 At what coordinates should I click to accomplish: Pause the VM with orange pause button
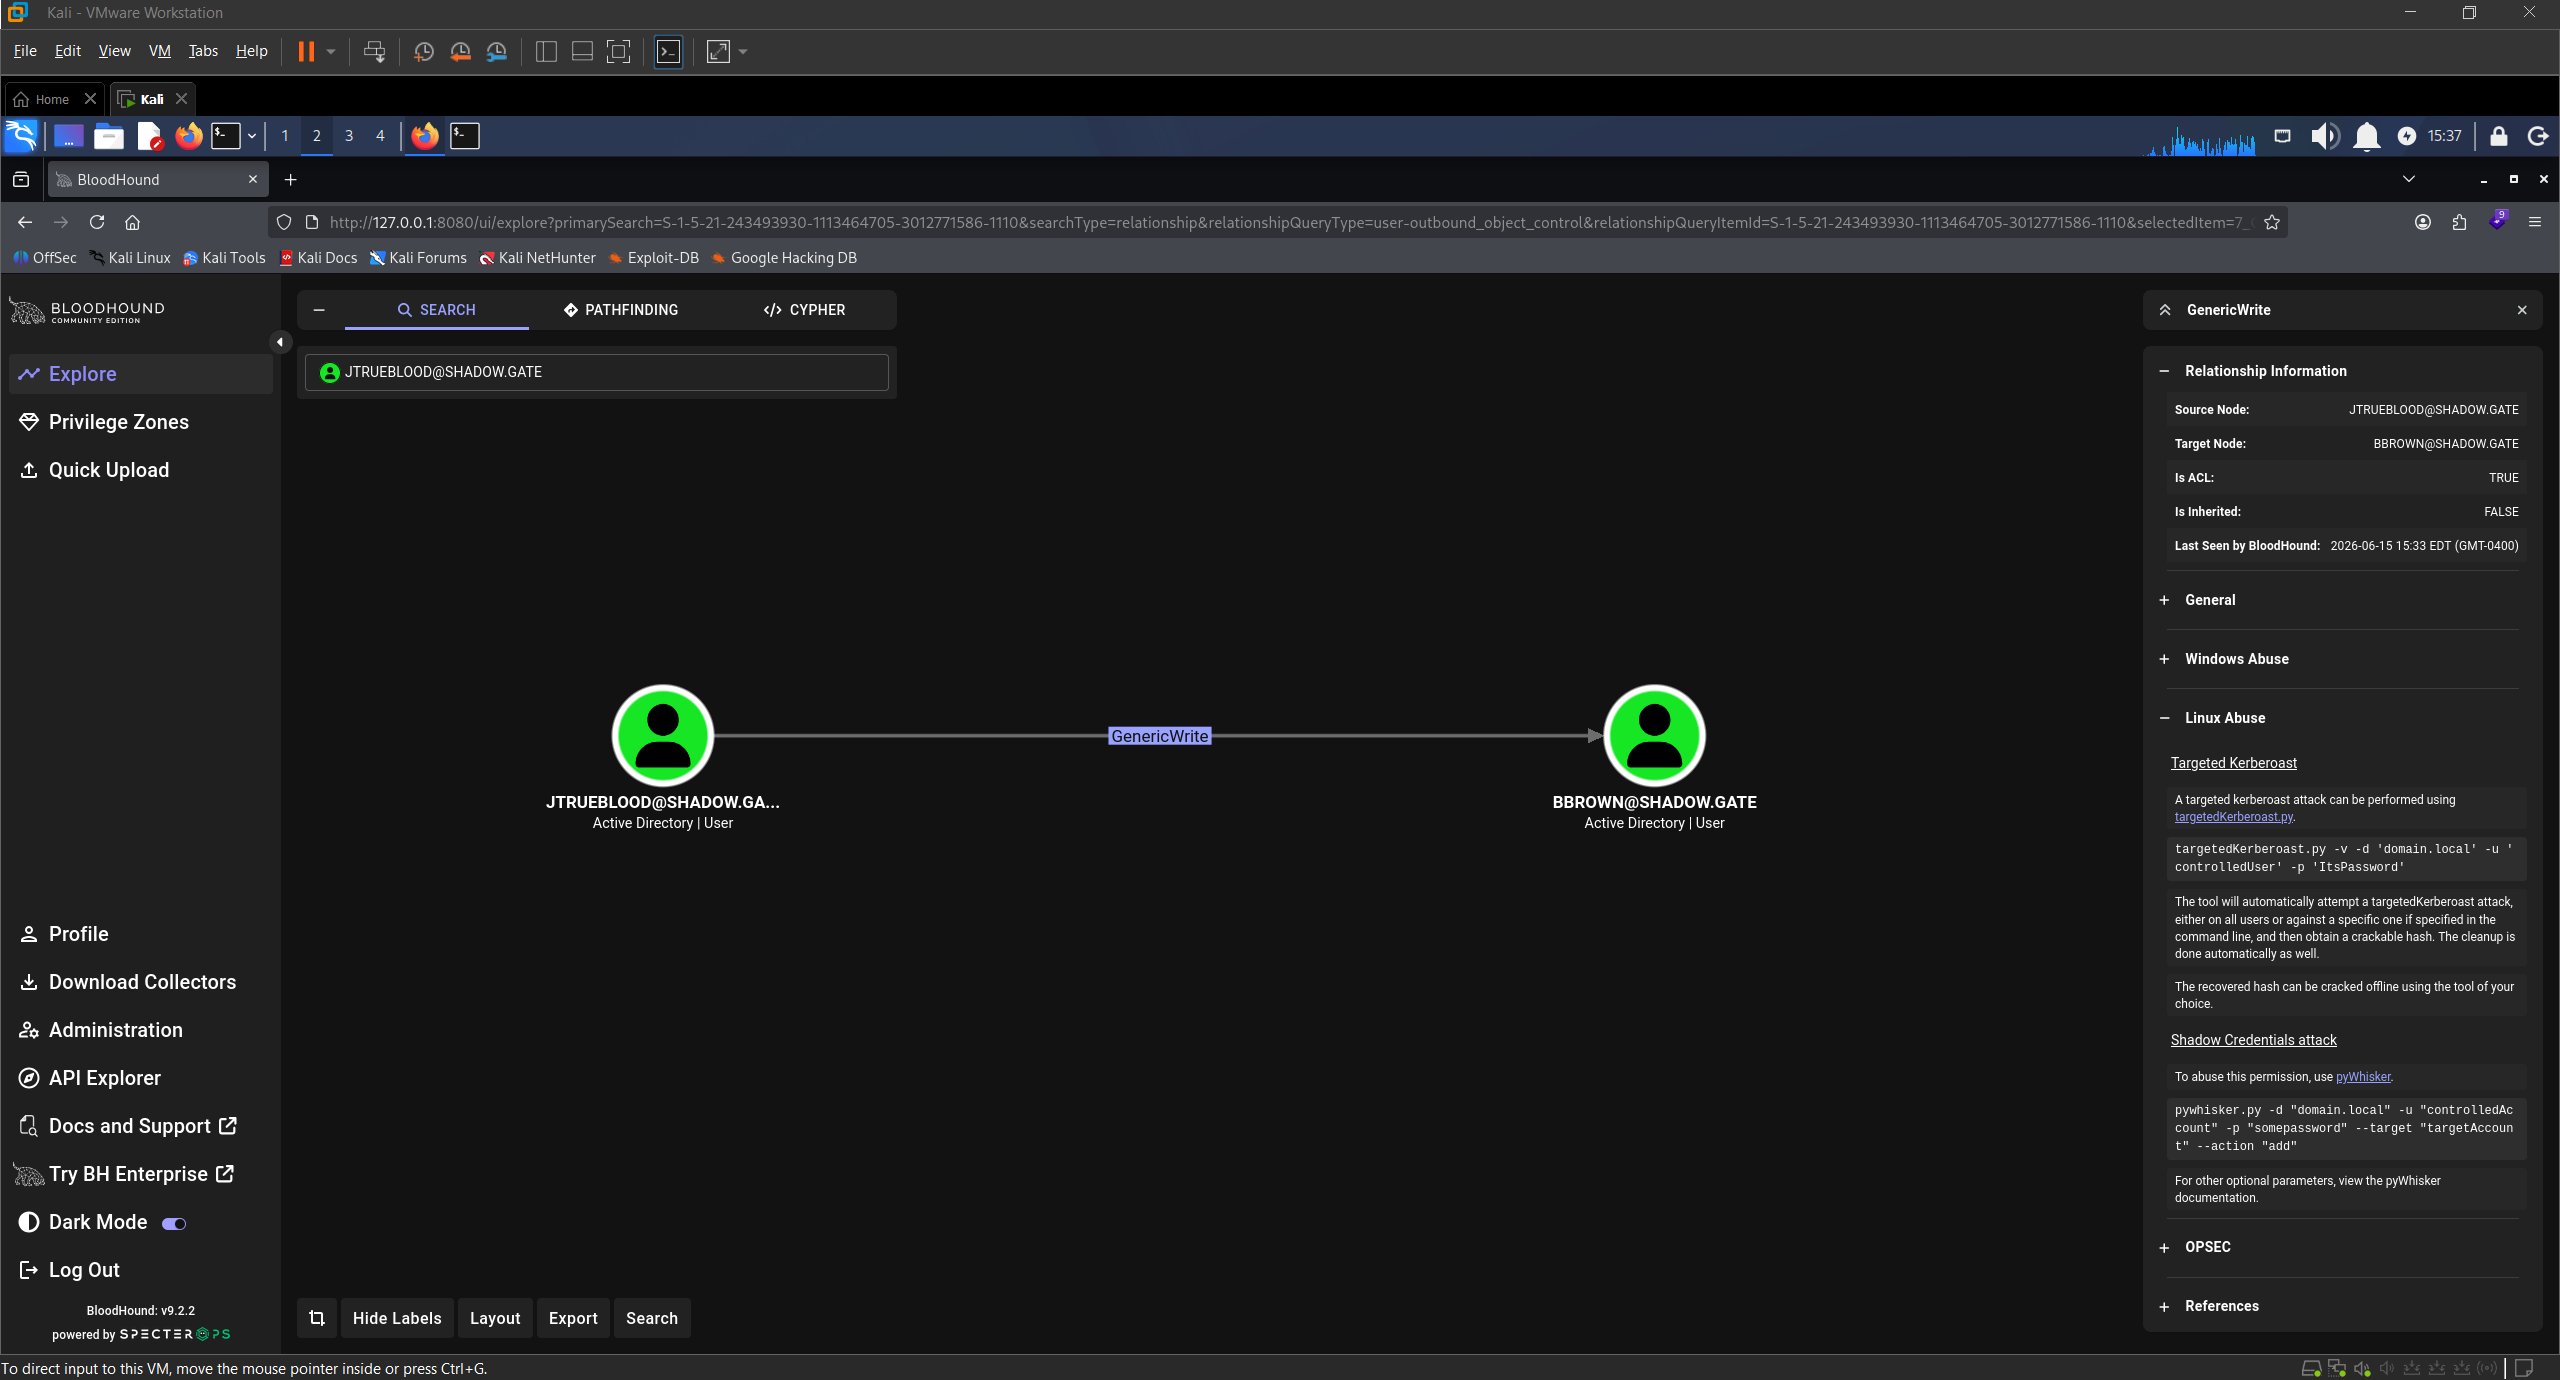tap(306, 51)
